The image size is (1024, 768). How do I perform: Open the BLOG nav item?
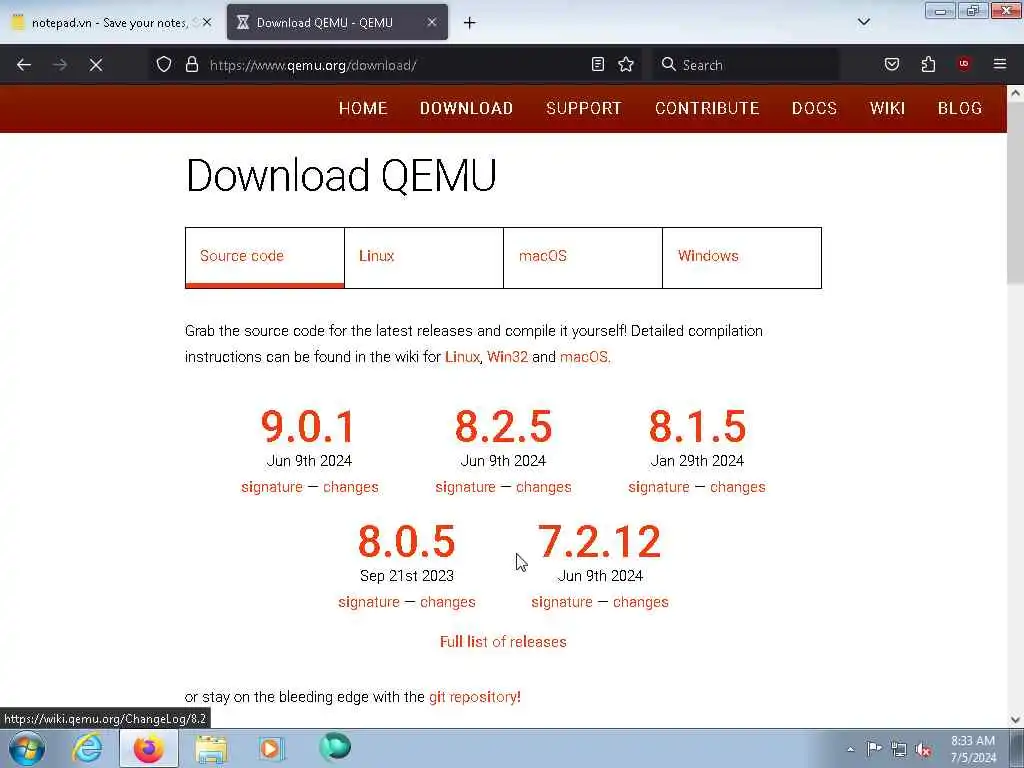(960, 108)
